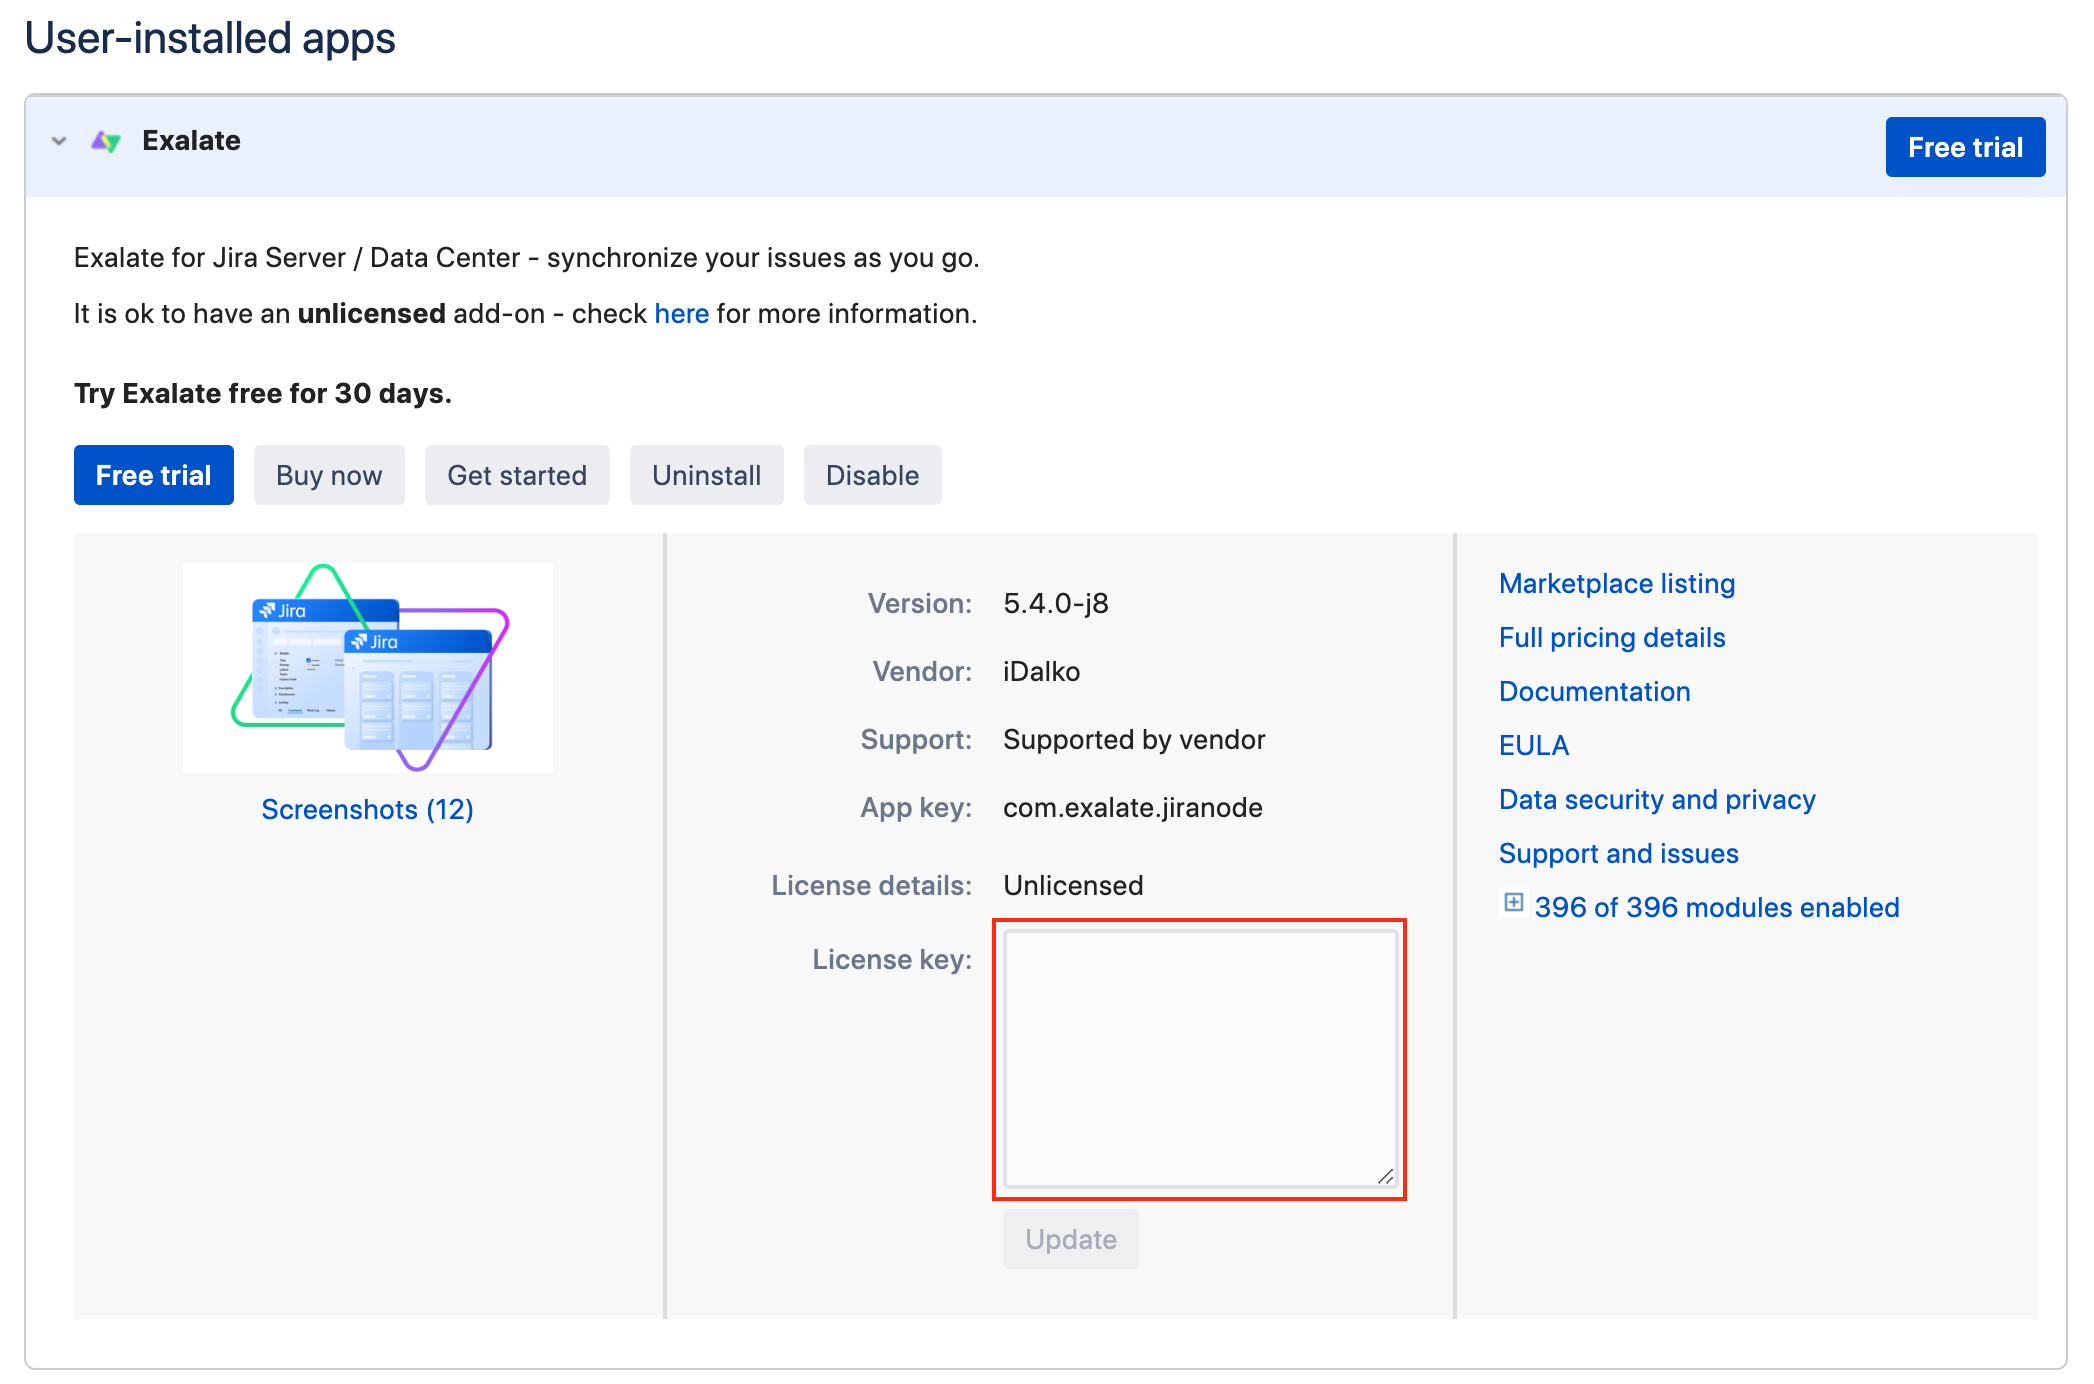Image resolution: width=2094 pixels, height=1384 pixels.
Task: View Full pricing details
Action: pyautogui.click(x=1611, y=638)
